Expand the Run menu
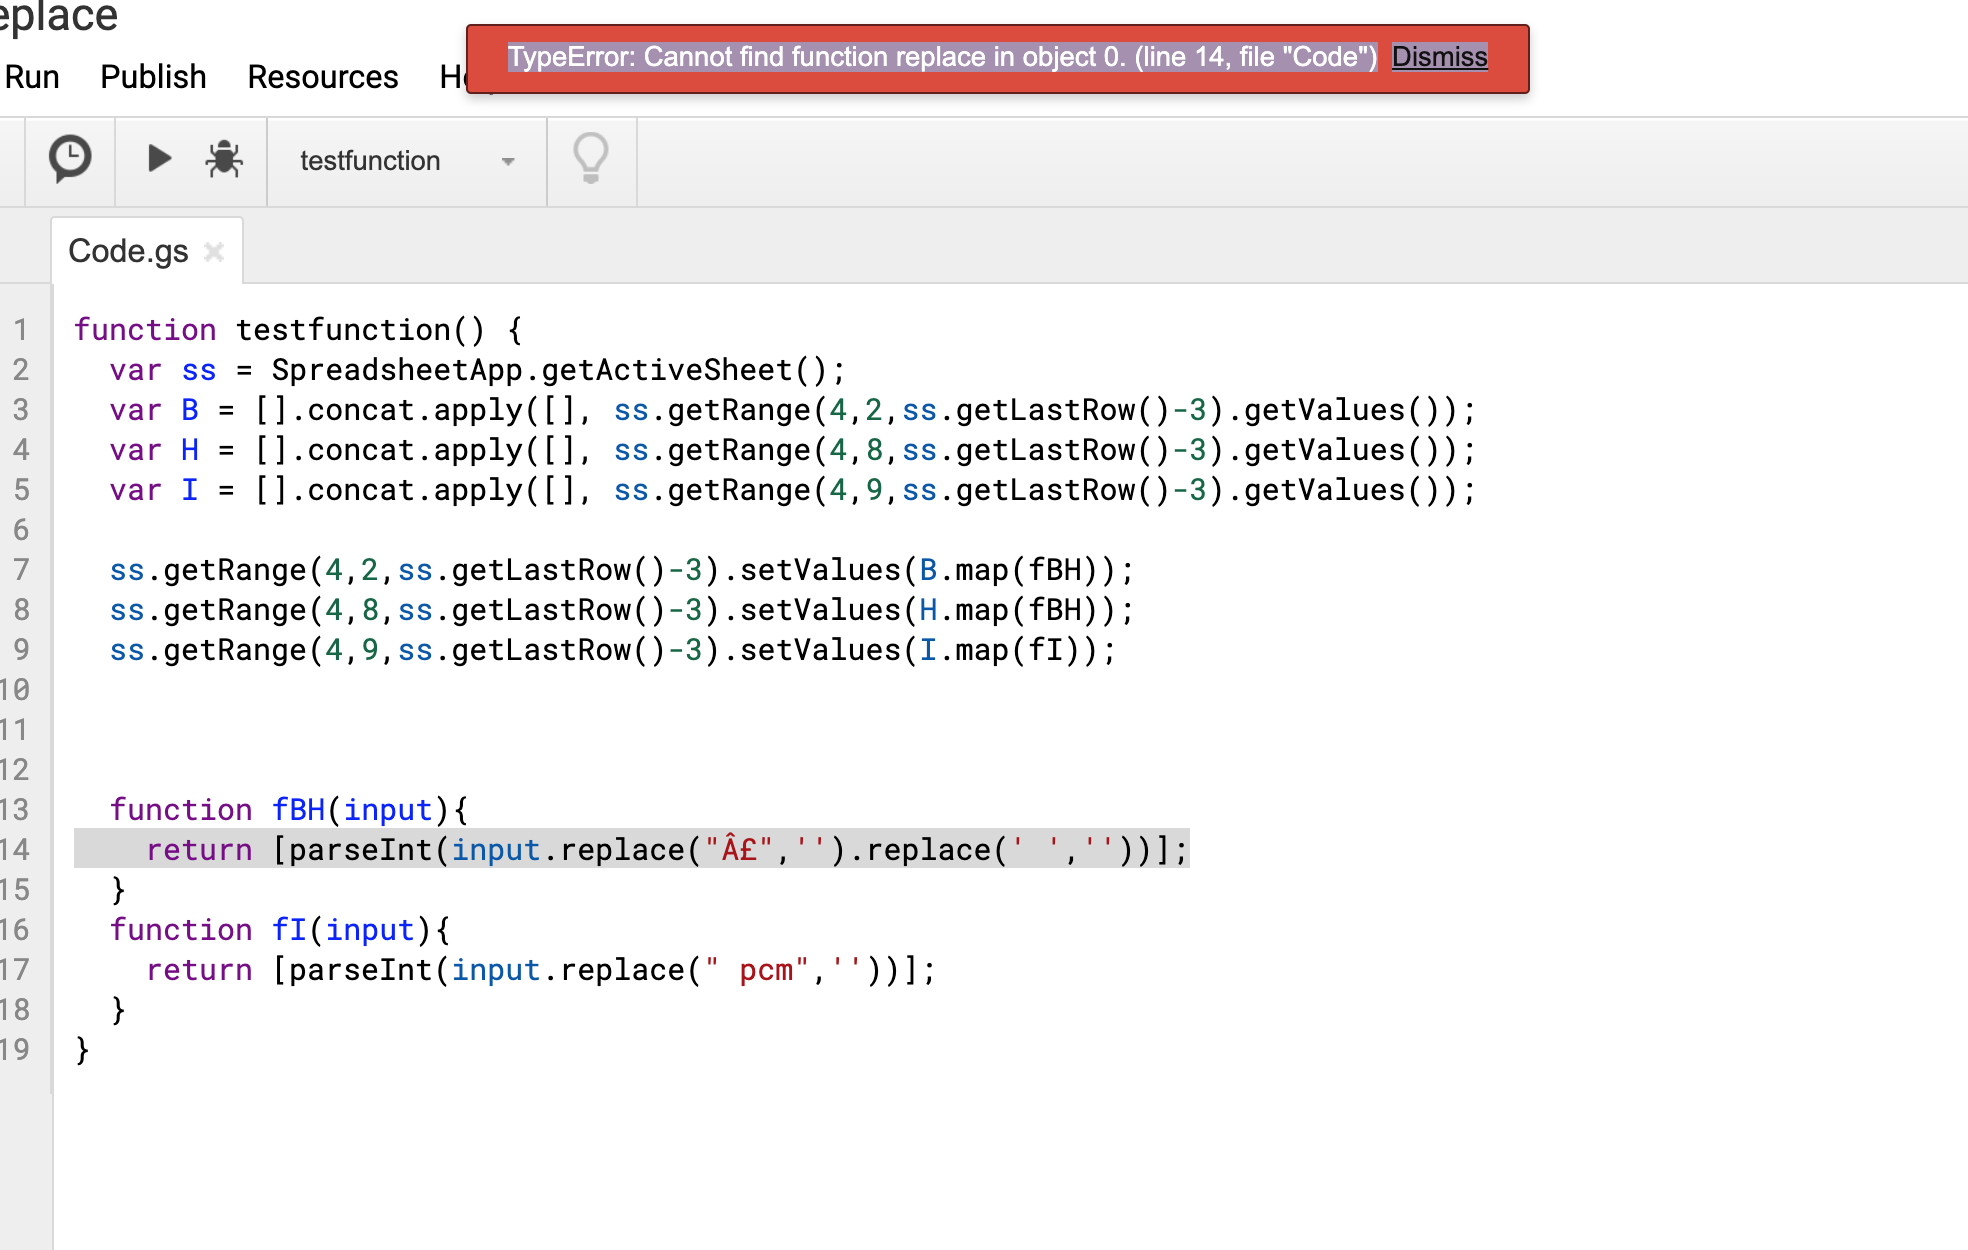Screen dimensions: 1968x1250 coord(31,77)
